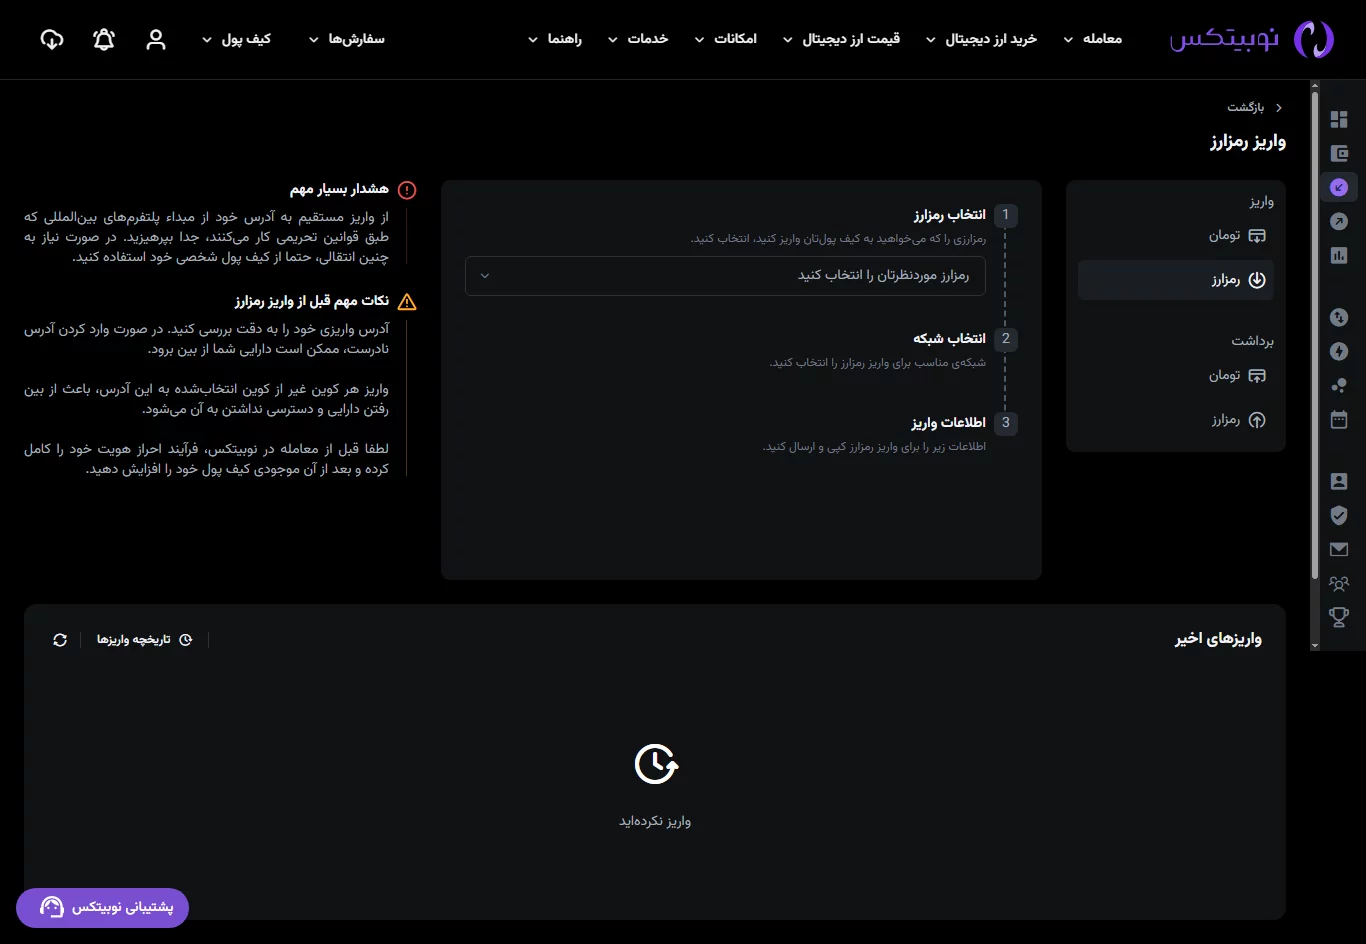Open the lightning bolt sidebar icon

pyautogui.click(x=1339, y=352)
